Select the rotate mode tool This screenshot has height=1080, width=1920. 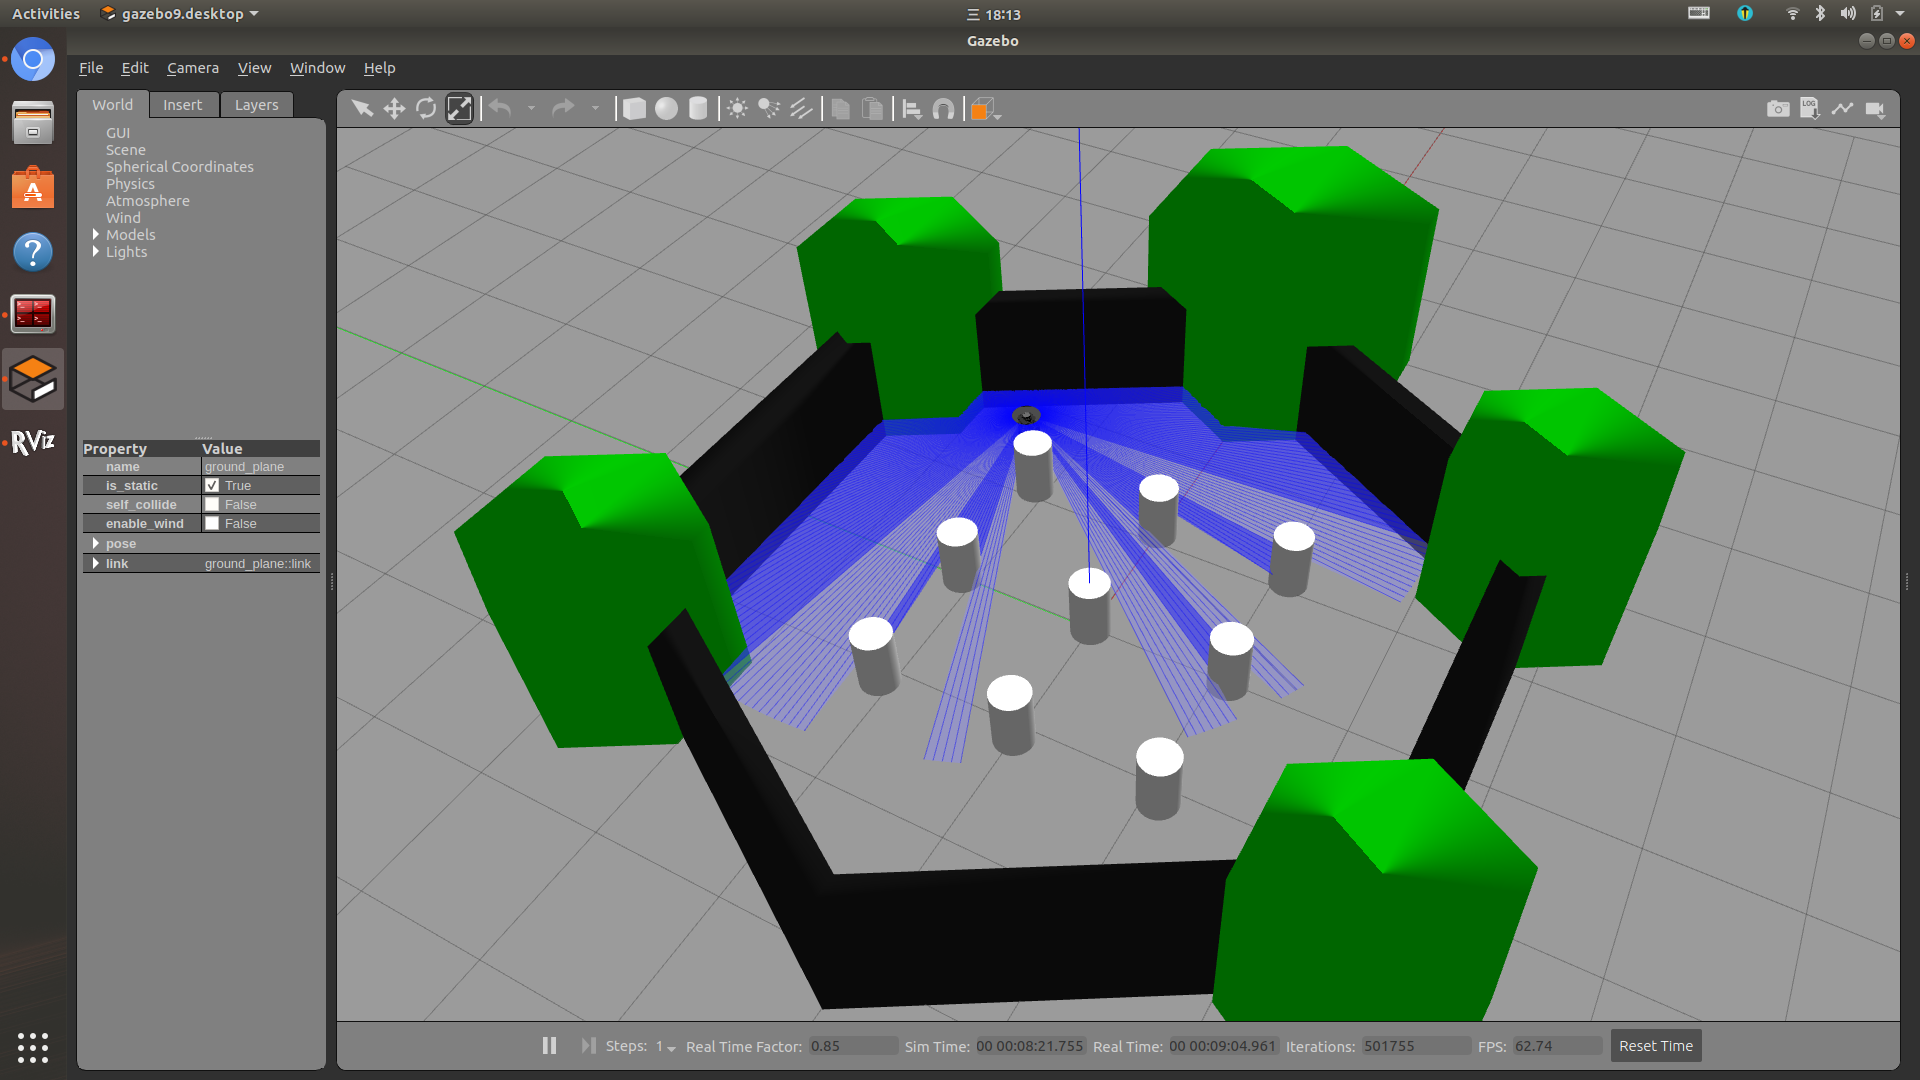(426, 108)
